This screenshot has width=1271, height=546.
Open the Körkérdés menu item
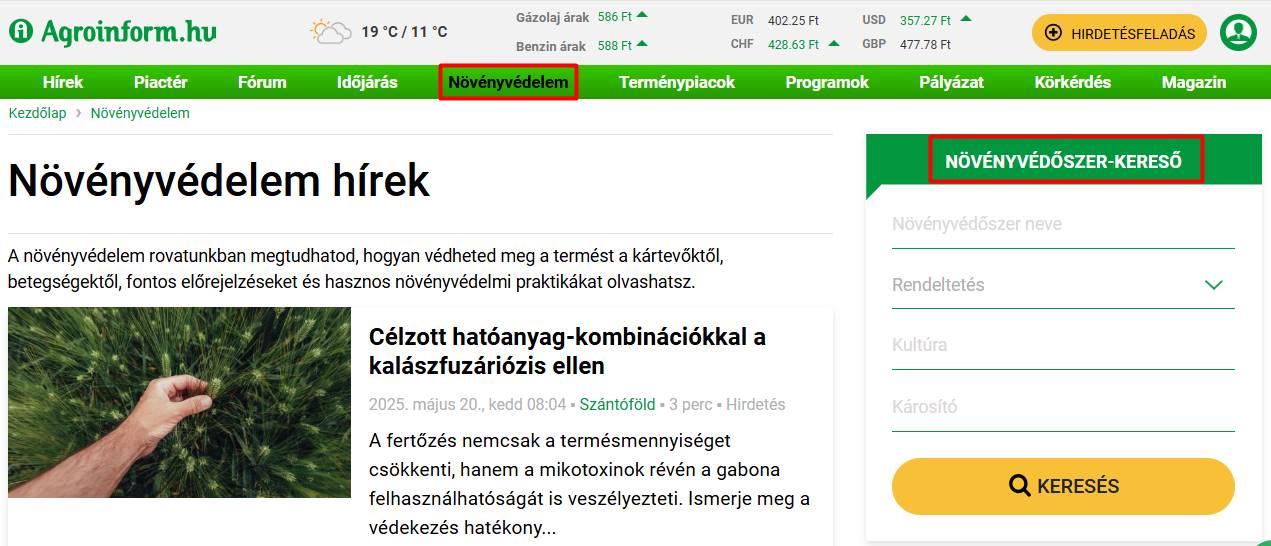click(x=1073, y=82)
